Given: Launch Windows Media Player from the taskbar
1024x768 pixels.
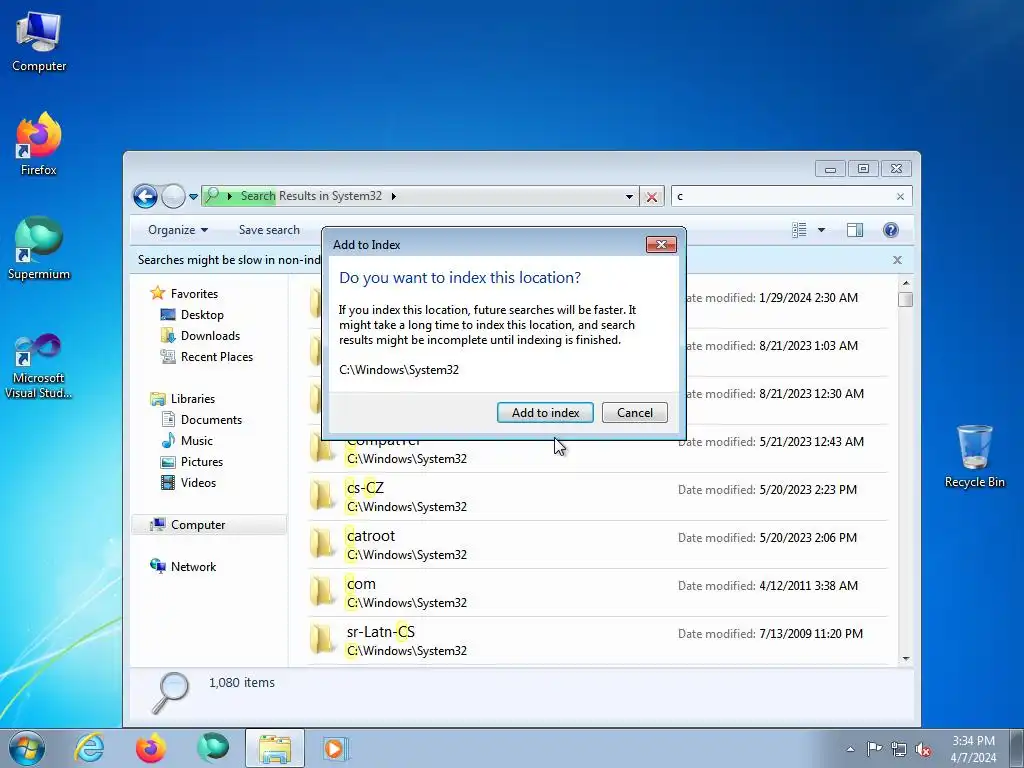Looking at the screenshot, I should coord(336,748).
